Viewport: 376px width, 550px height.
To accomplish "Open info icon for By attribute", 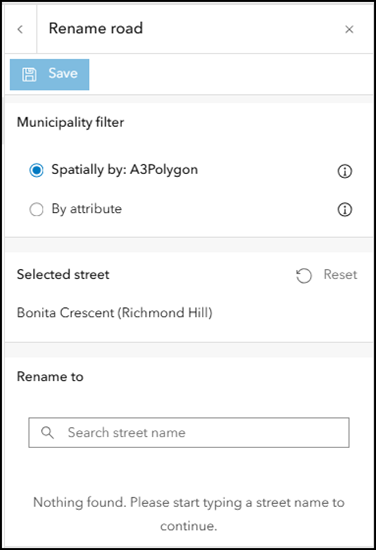I will (x=344, y=209).
